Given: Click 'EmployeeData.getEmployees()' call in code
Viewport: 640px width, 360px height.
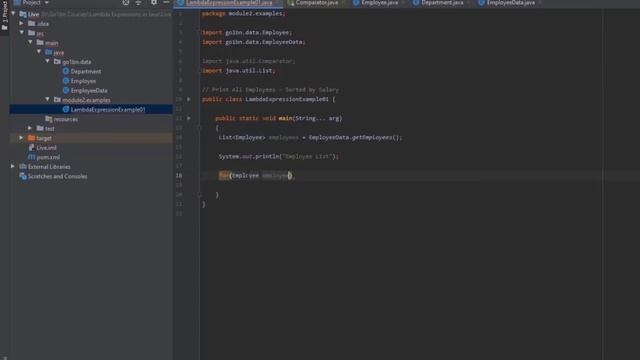Looking at the screenshot, I should (355, 138).
